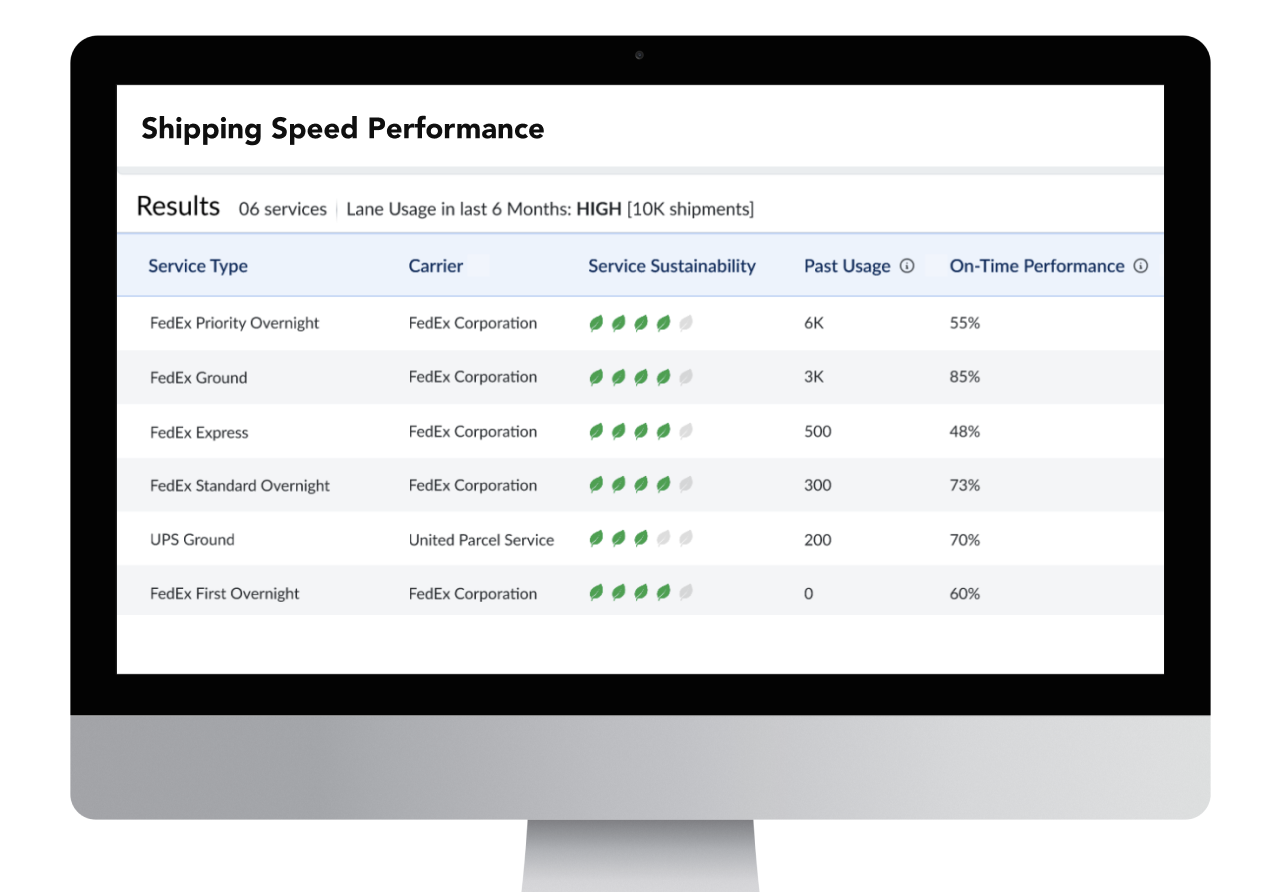Click sustainability leaf rating for FedEx Express
The height and width of the screenshot is (892, 1281).
(x=641, y=431)
